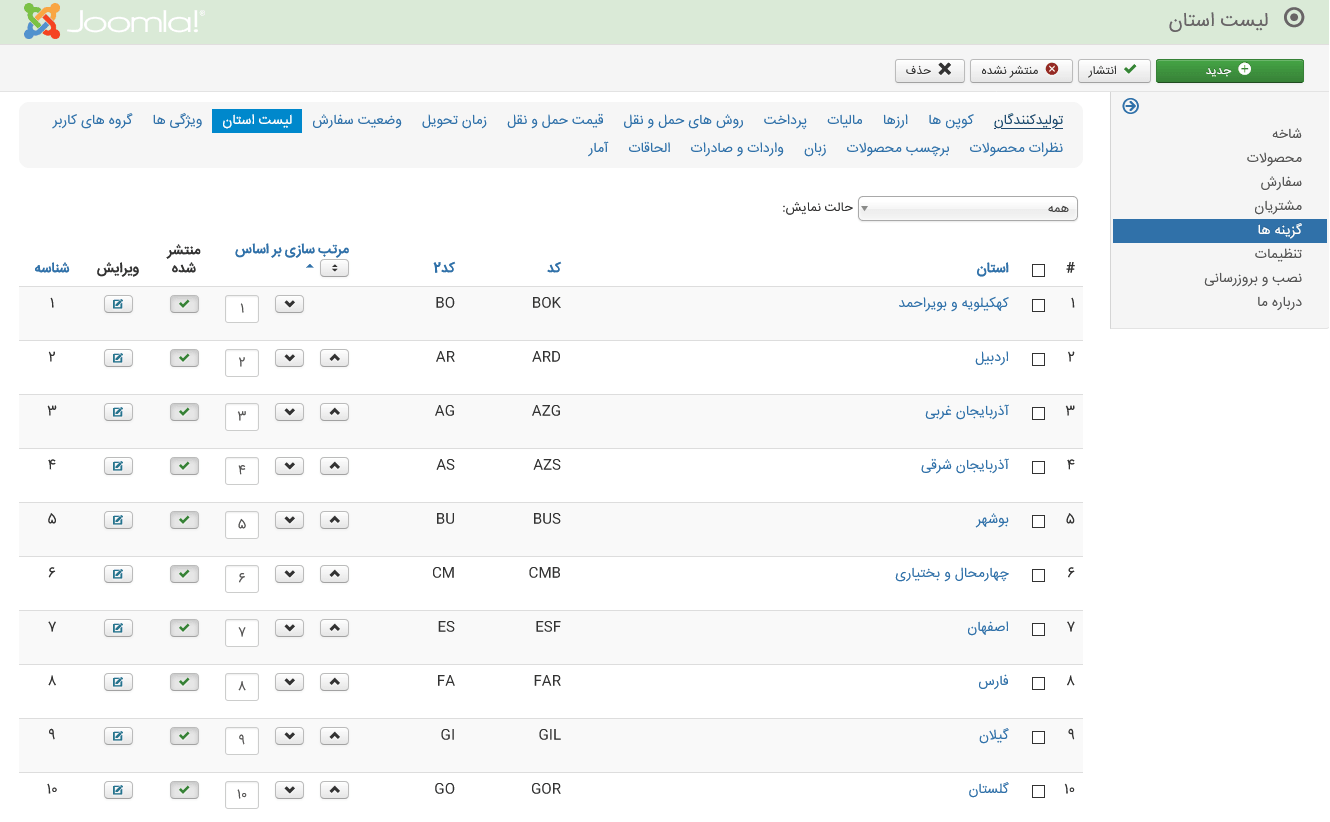Click the Joomla logo
Screen dimensions: 1330x822
pos(113,22)
